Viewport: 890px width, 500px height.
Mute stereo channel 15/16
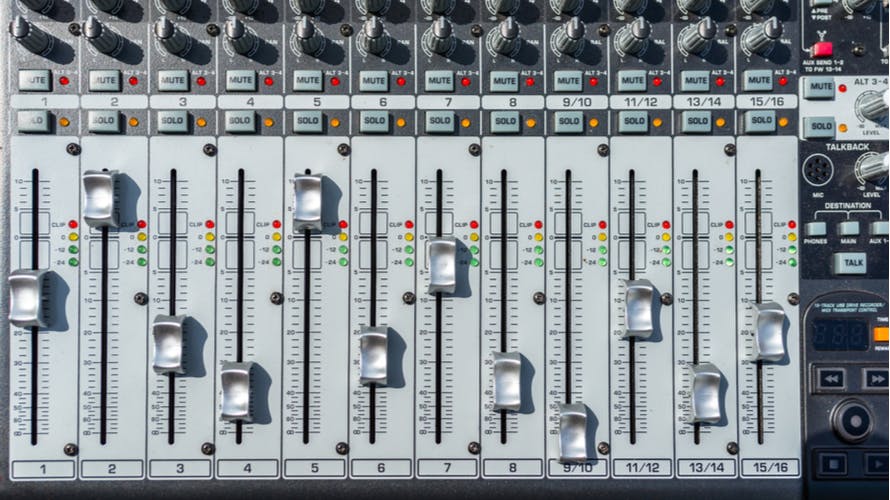(759, 81)
